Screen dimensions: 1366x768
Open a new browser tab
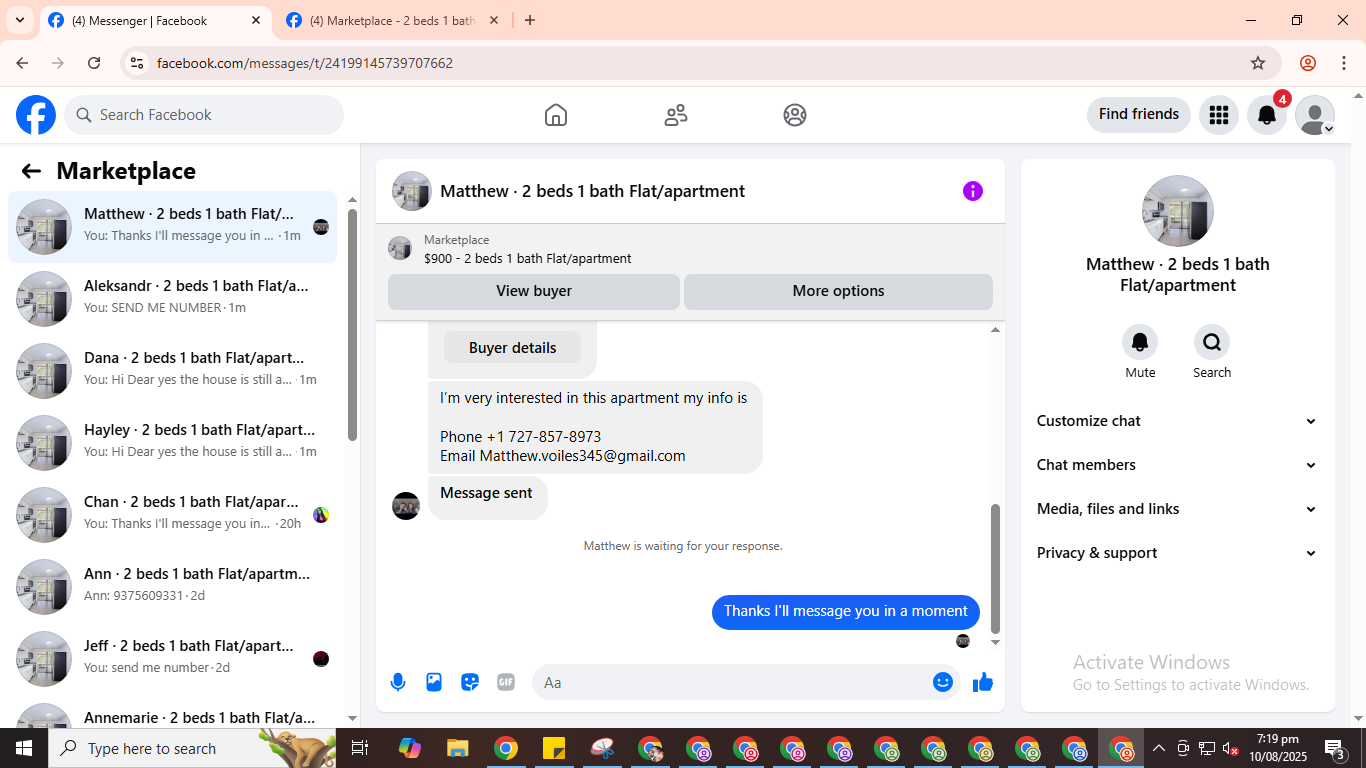530,20
